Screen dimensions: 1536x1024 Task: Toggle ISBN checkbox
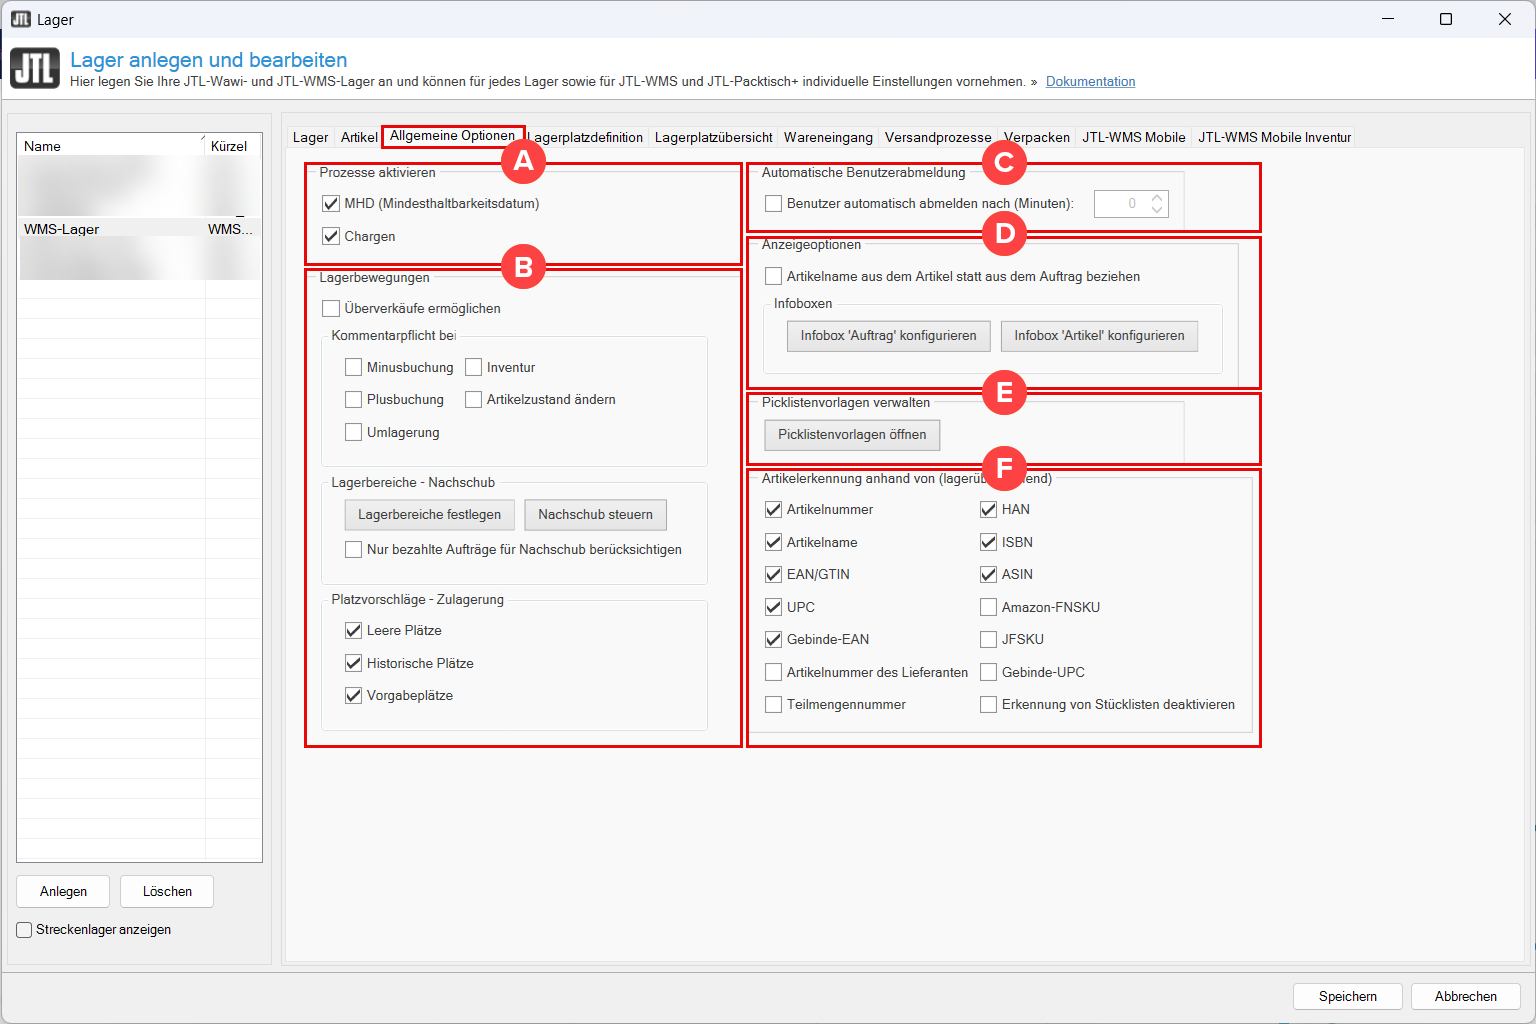988,543
